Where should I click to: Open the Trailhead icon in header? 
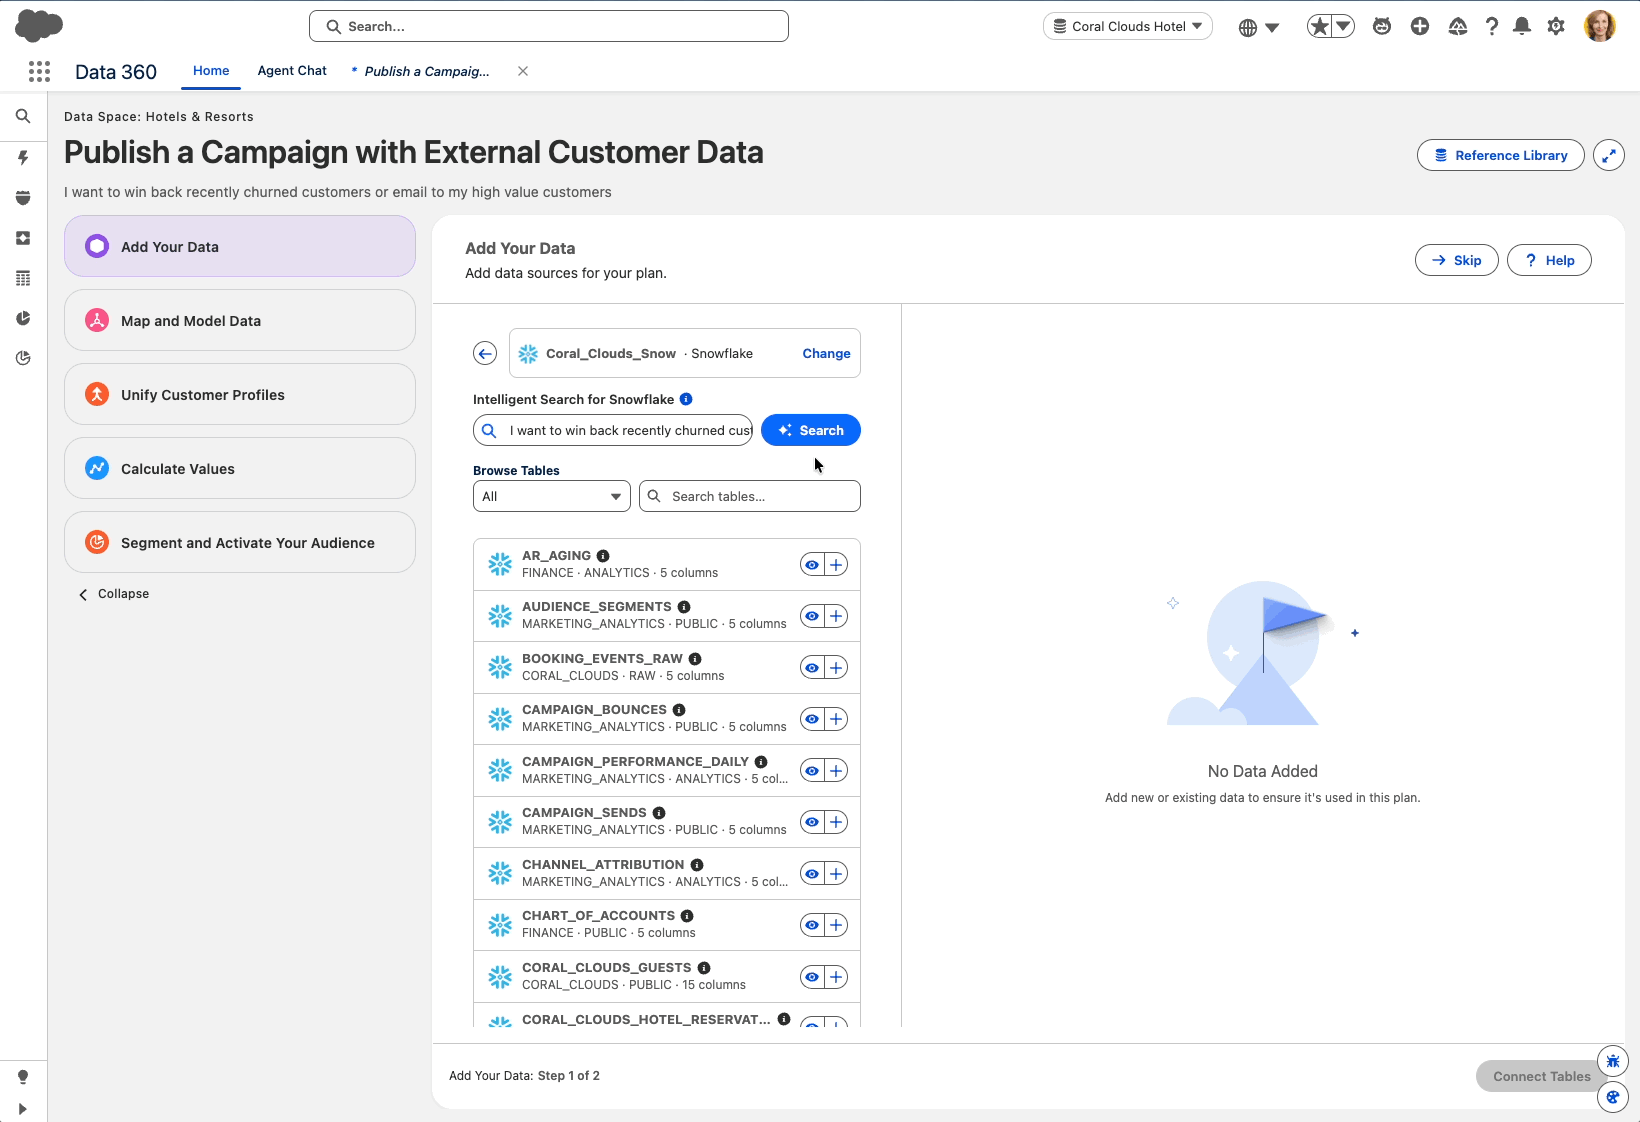coord(1458,27)
